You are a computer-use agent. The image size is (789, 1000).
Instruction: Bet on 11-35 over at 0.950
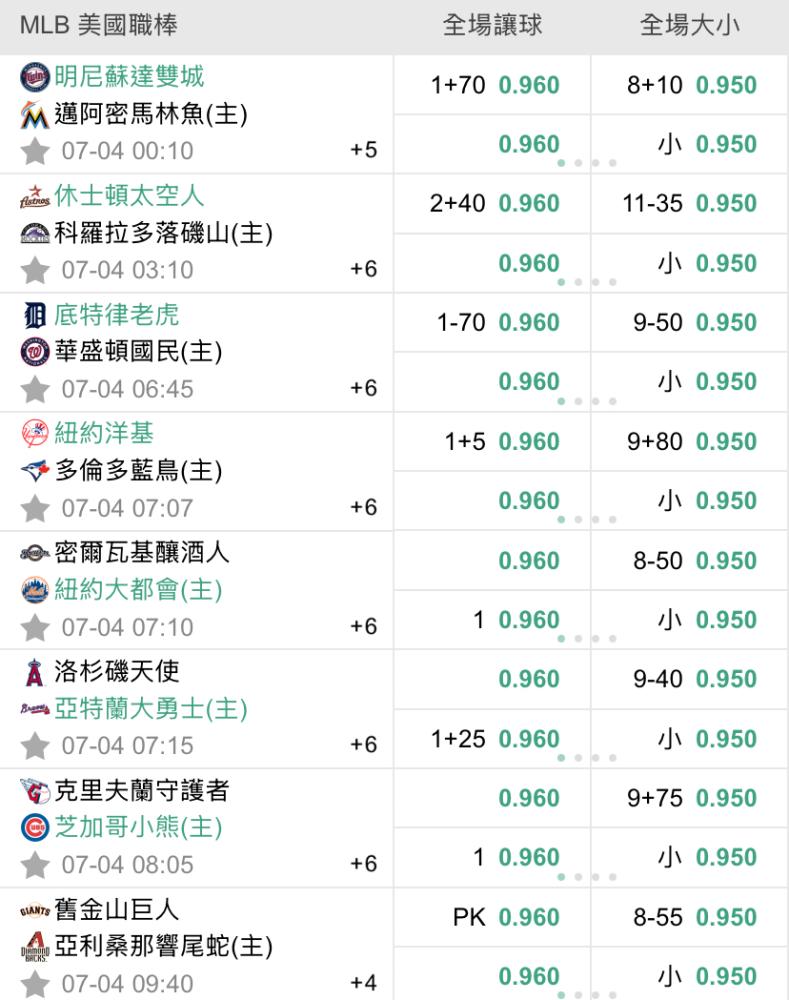click(x=689, y=203)
